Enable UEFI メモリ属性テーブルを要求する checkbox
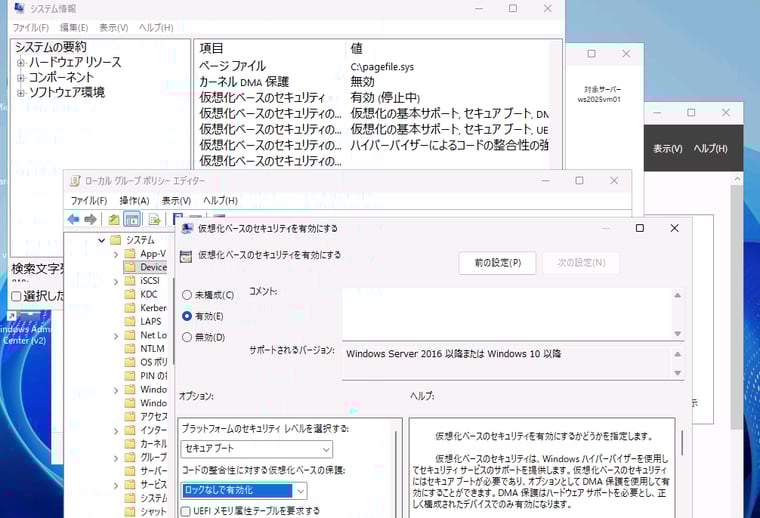This screenshot has width=760, height=518. pyautogui.click(x=185, y=511)
